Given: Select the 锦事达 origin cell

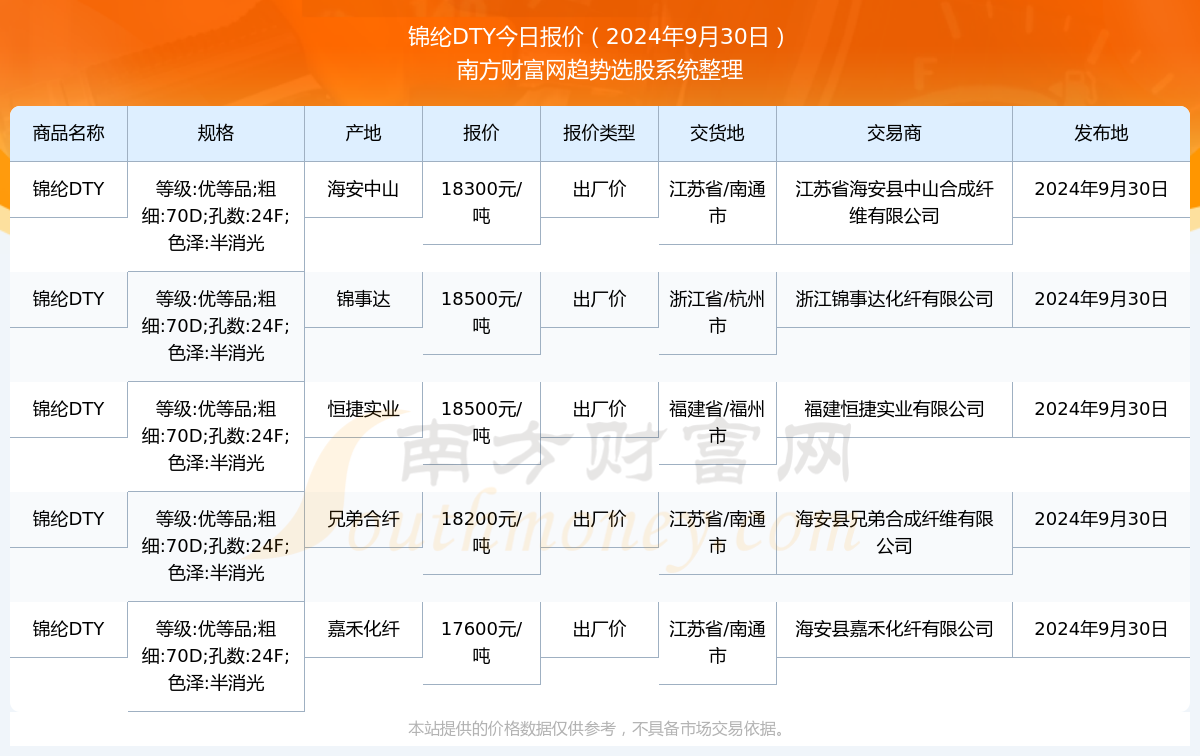Looking at the screenshot, I should tap(363, 299).
